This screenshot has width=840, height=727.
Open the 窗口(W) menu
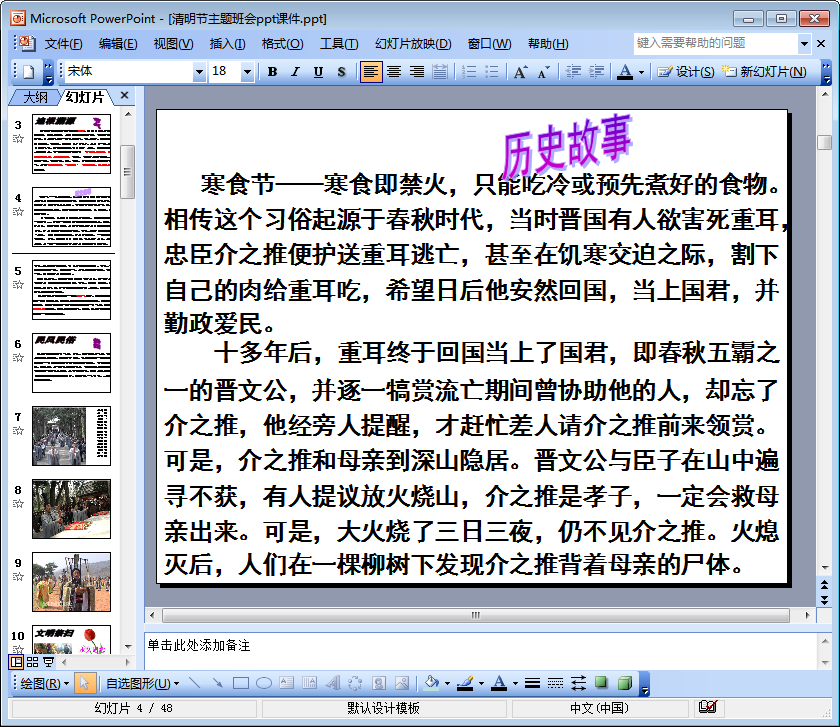pyautogui.click(x=490, y=44)
